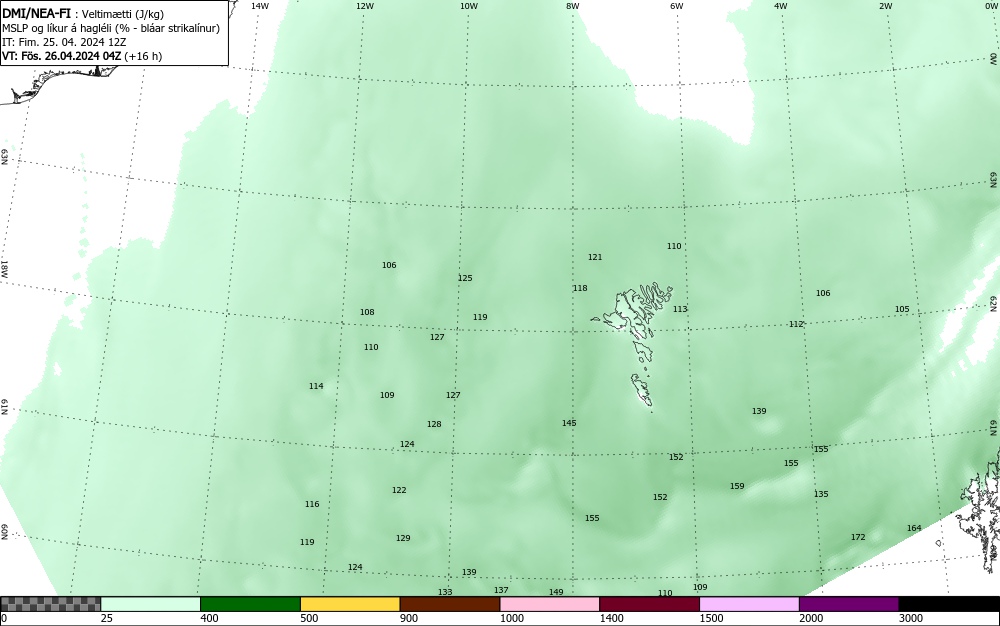The width and height of the screenshot is (1000, 626).
Task: Click the legend tick label 25
Action: [x=108, y=618]
